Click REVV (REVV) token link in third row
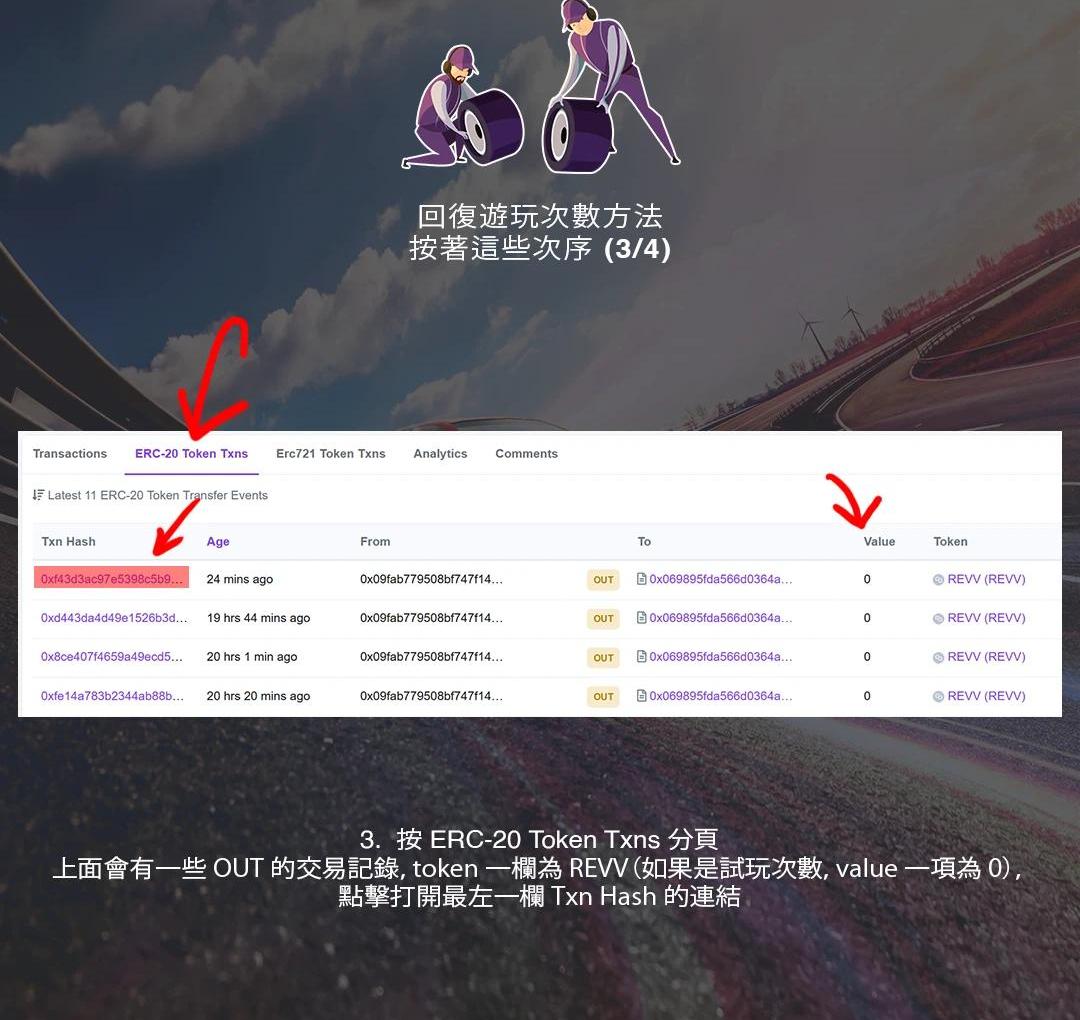Screen dimensions: 1080x1020 pos(986,656)
